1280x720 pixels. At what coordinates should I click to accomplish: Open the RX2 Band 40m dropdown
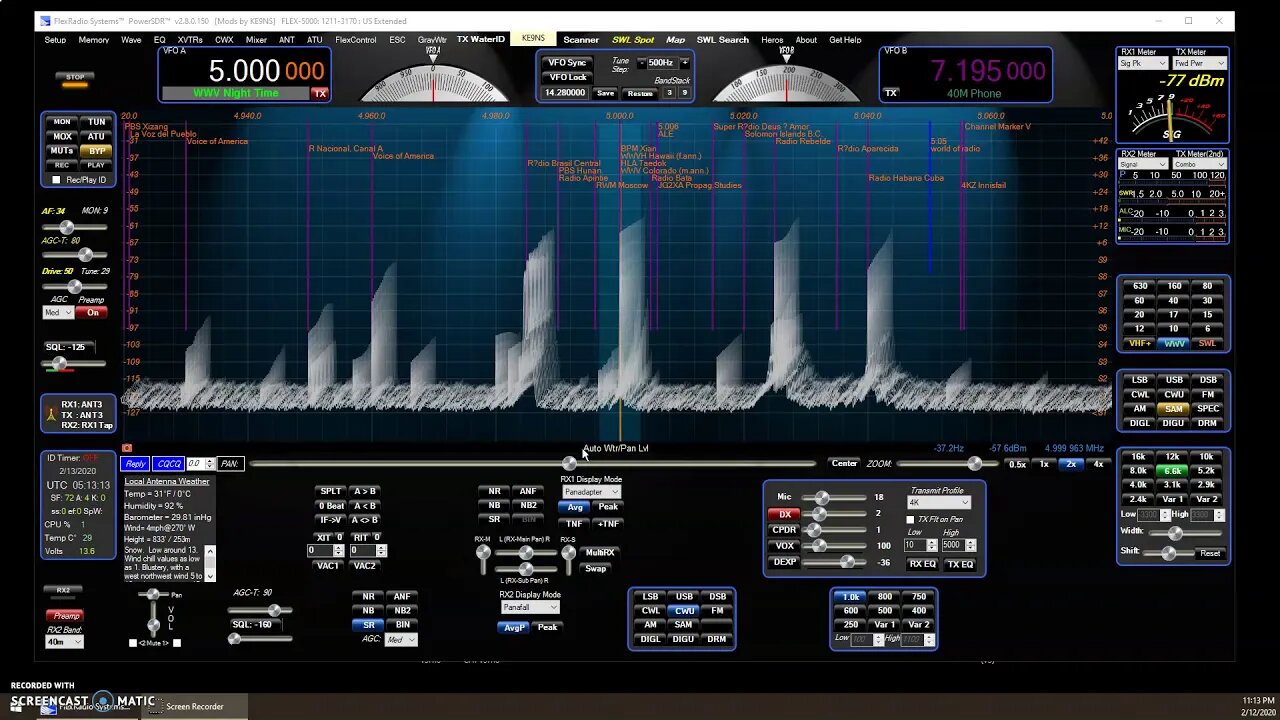coord(64,641)
